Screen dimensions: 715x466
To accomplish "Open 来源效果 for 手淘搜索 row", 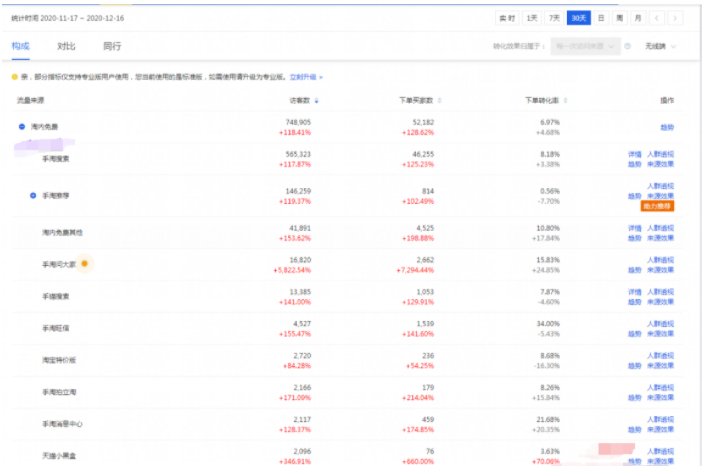I will [x=660, y=164].
